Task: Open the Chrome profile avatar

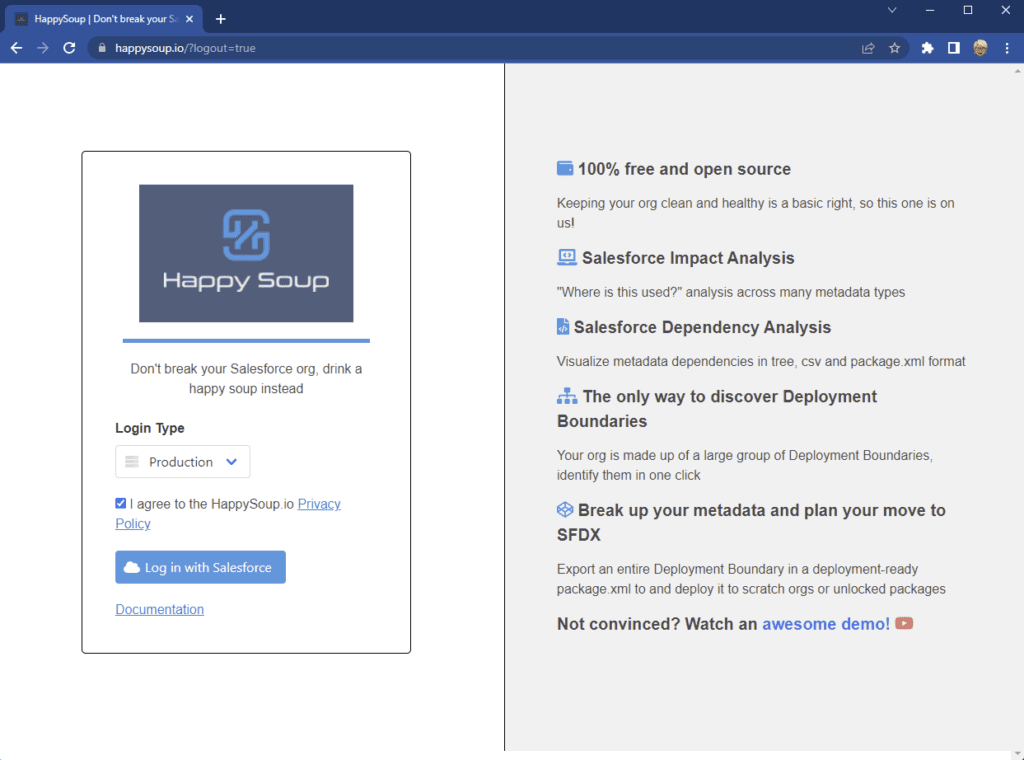Action: [980, 48]
